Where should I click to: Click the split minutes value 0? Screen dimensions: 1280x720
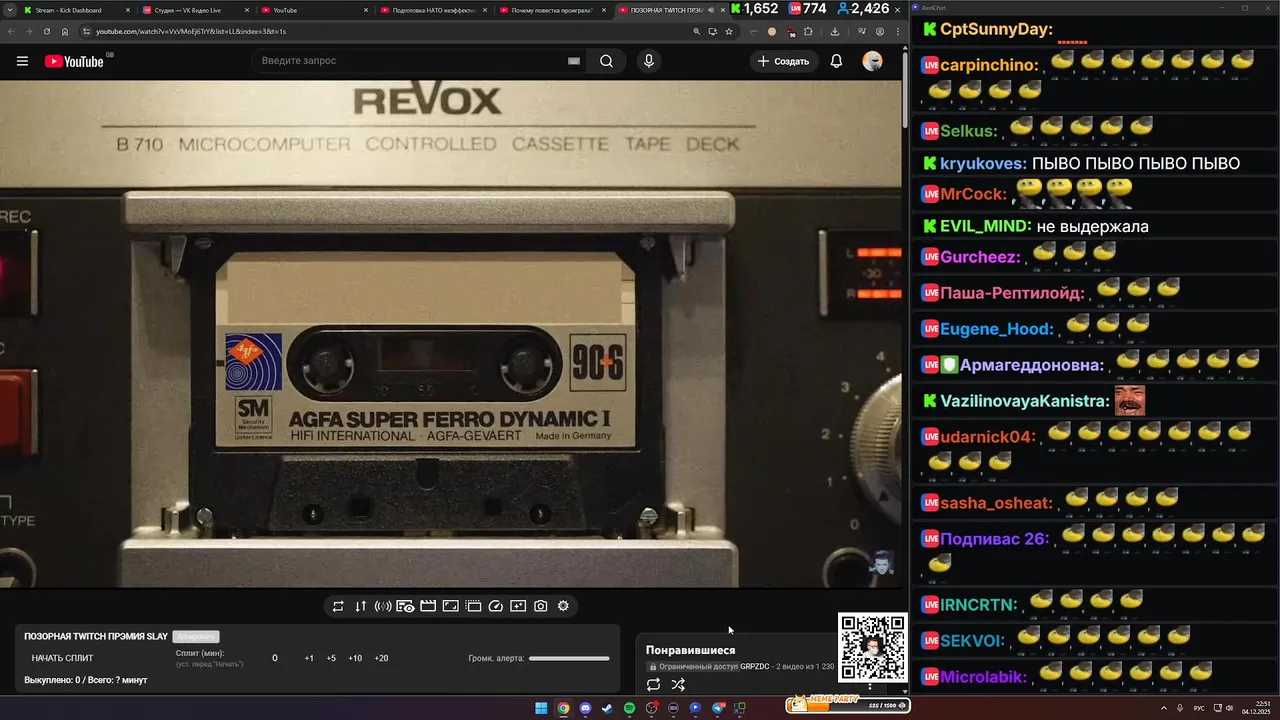pos(275,658)
